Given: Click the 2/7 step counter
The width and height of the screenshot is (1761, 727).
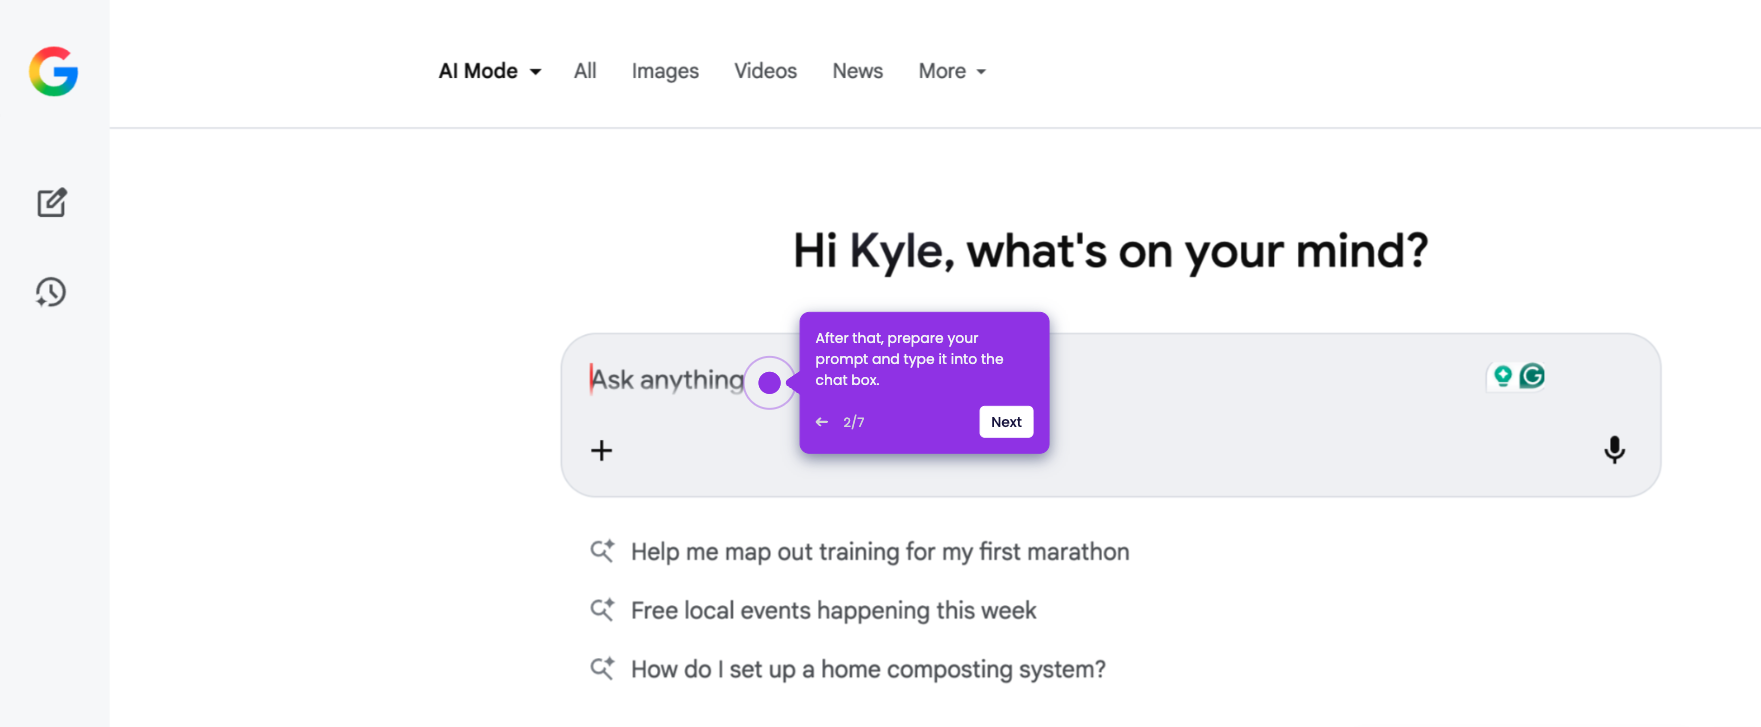Looking at the screenshot, I should point(853,422).
